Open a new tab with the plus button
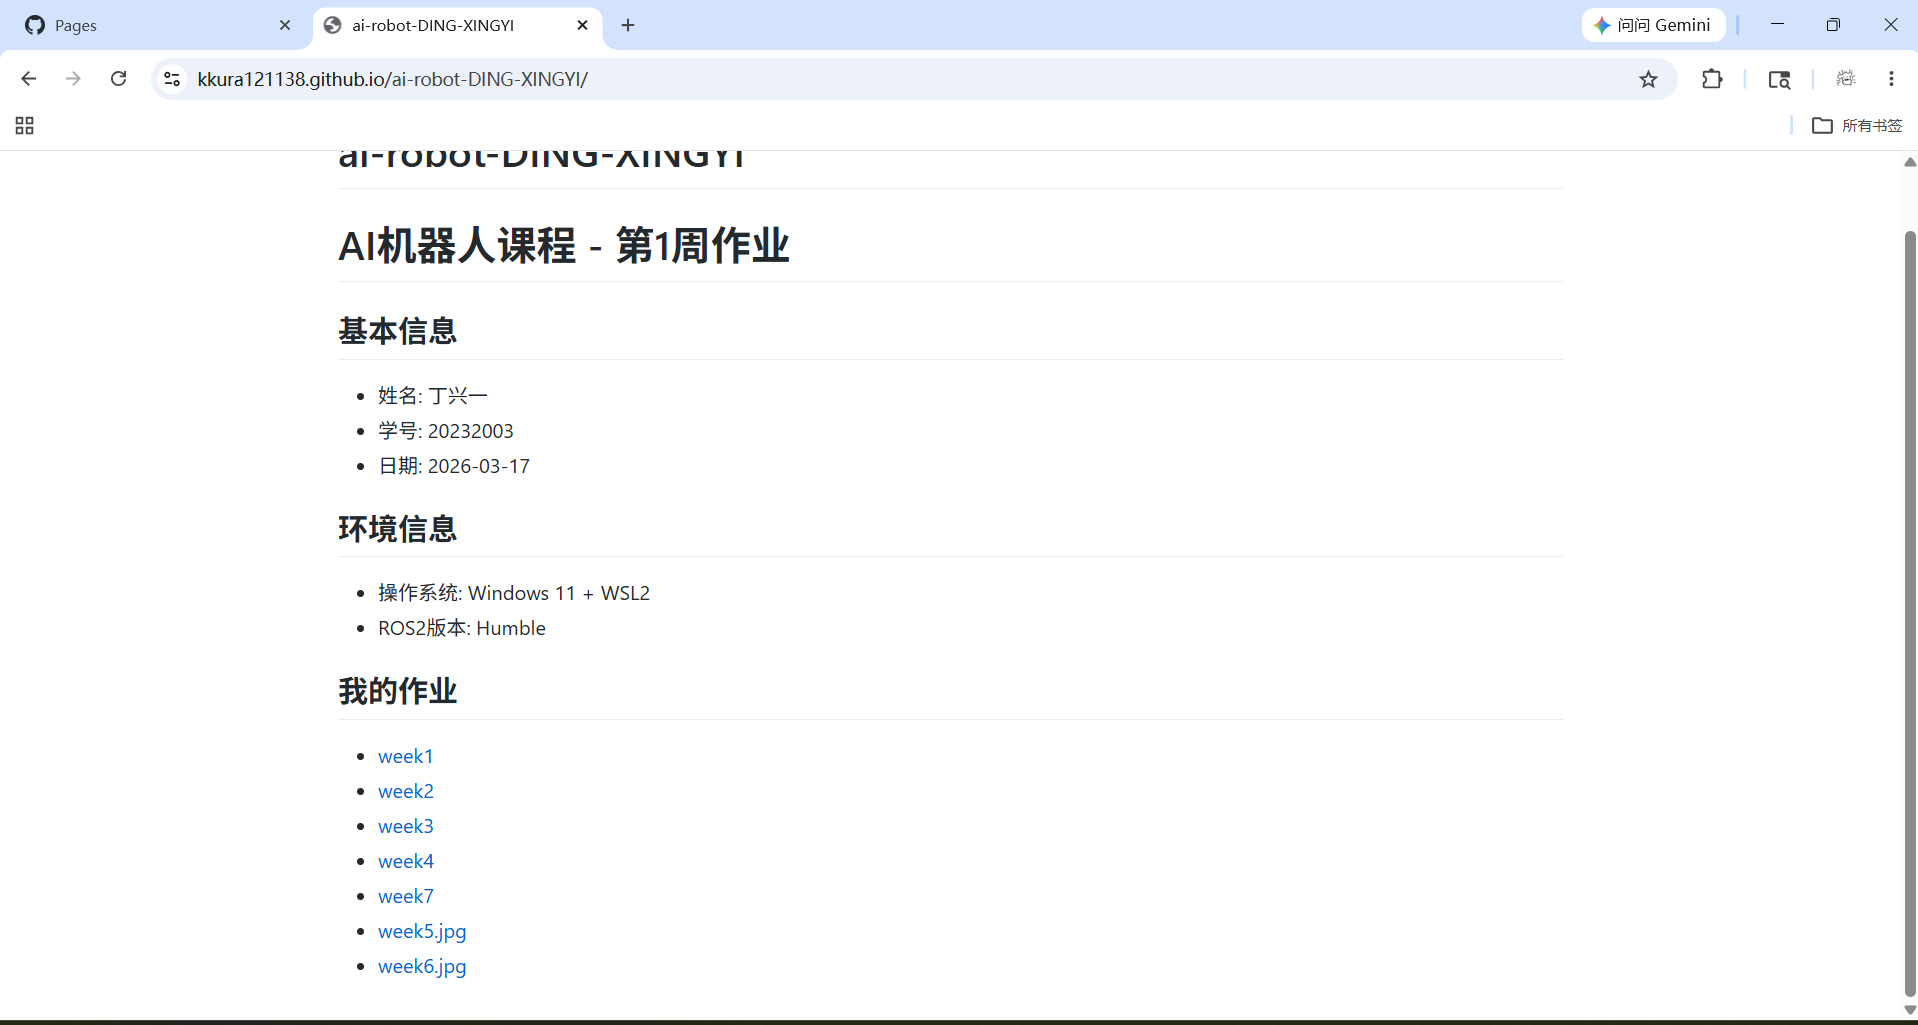Screen dimensions: 1918x1025 point(628,25)
